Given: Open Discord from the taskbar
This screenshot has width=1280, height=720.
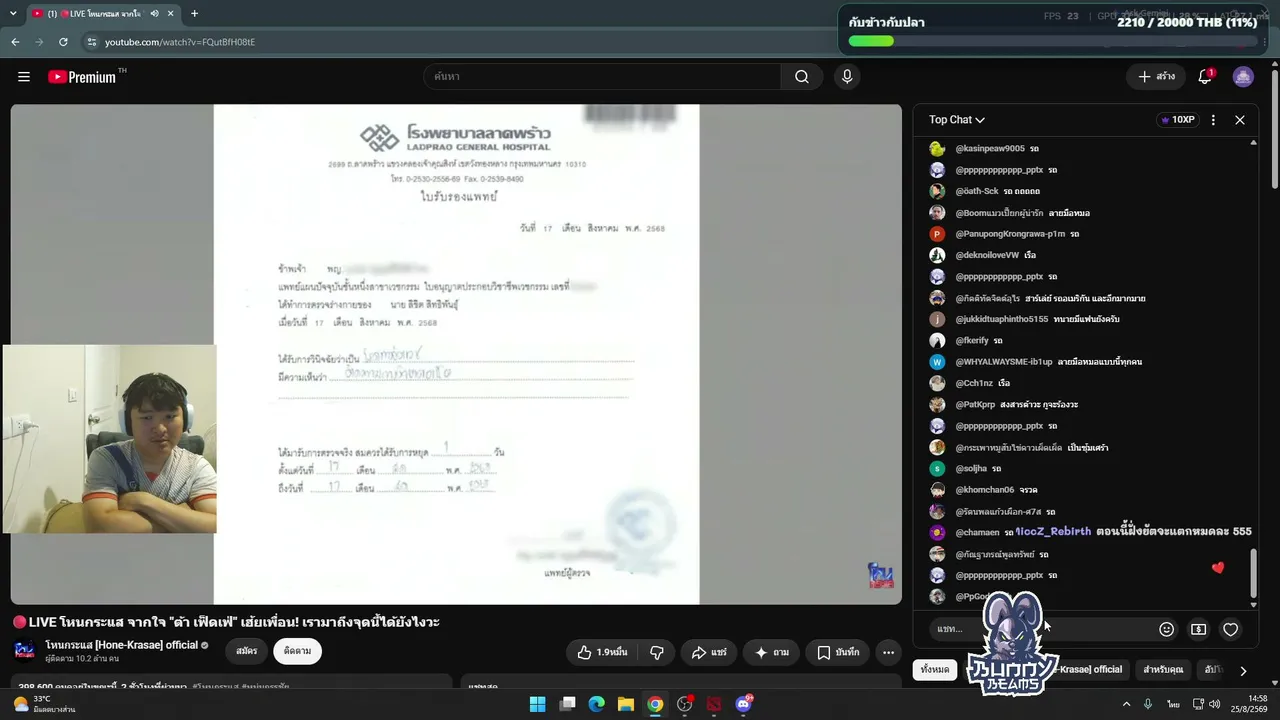Looking at the screenshot, I should tap(743, 704).
